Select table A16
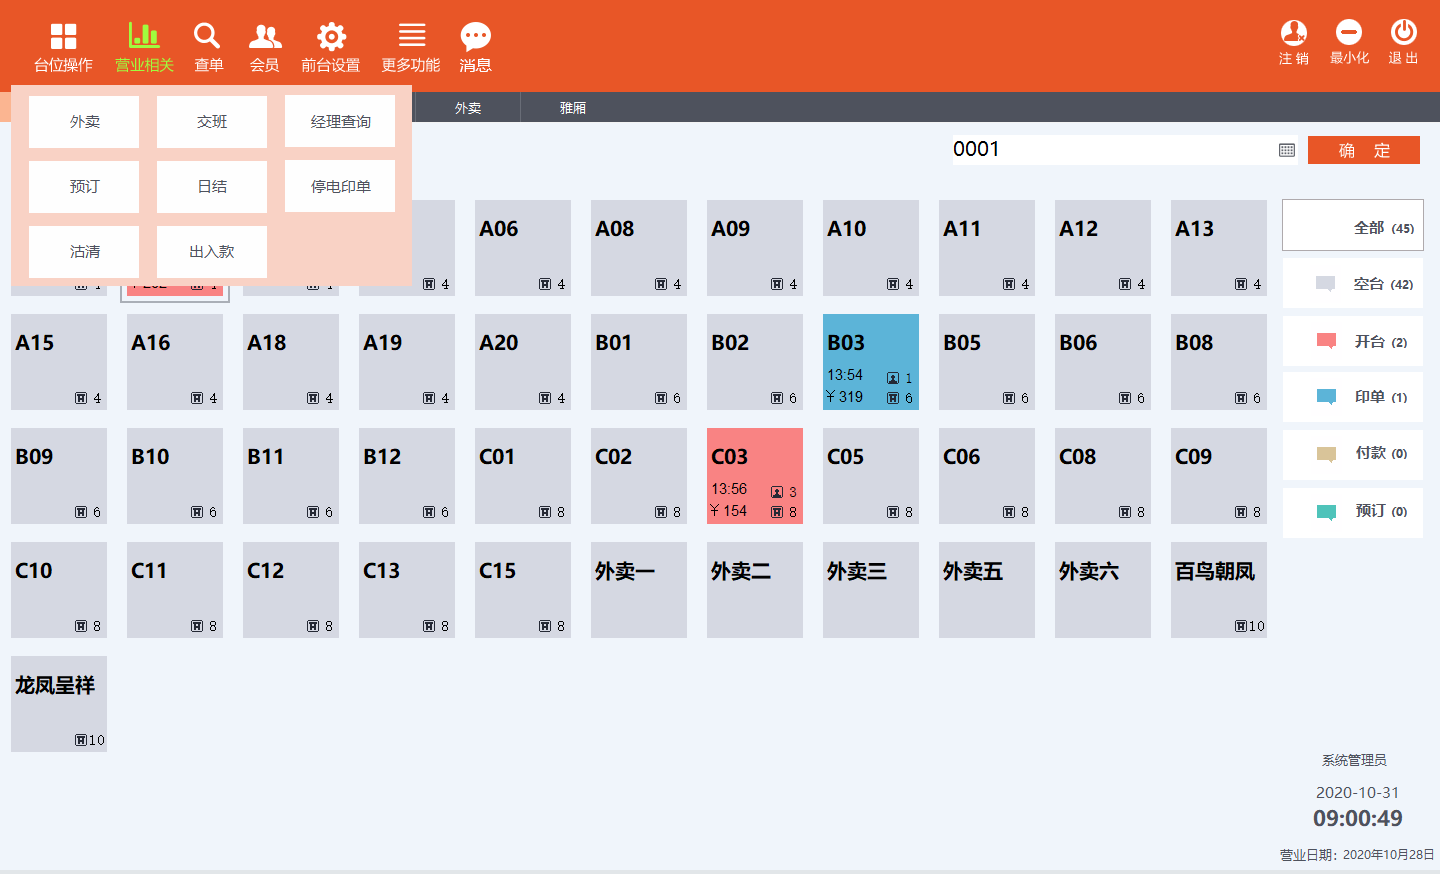This screenshot has height=874, width=1440. [175, 362]
